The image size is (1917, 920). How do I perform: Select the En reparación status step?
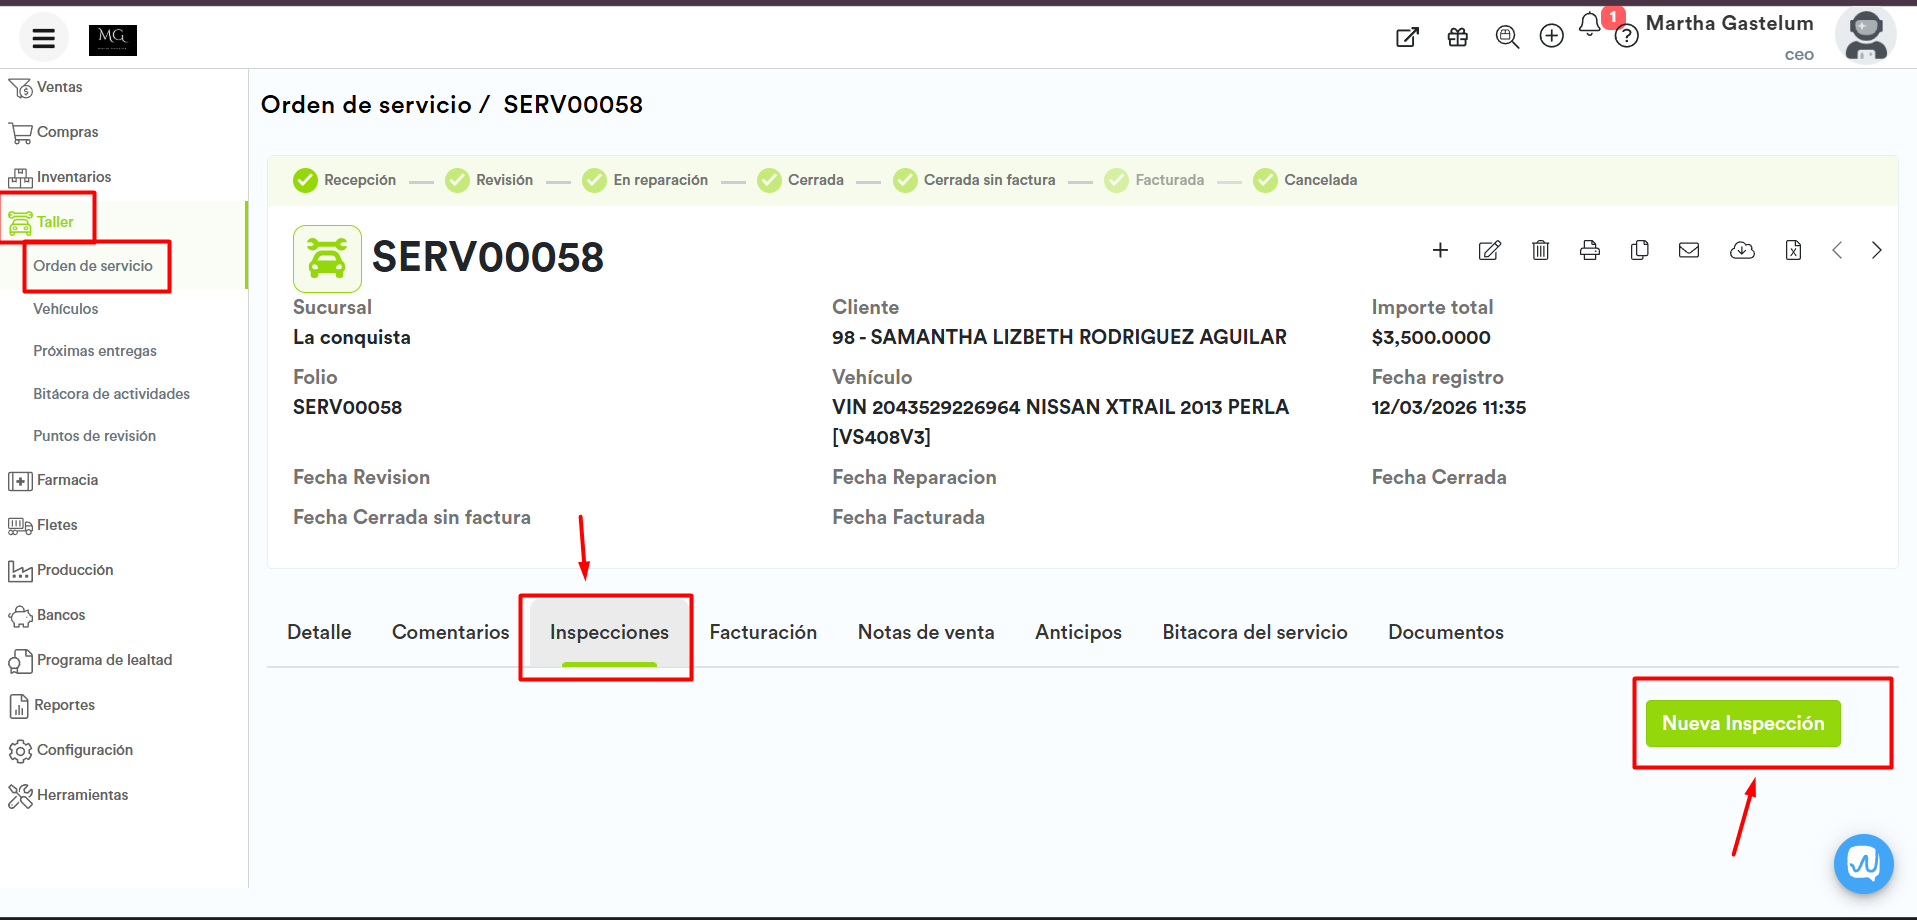coord(645,180)
